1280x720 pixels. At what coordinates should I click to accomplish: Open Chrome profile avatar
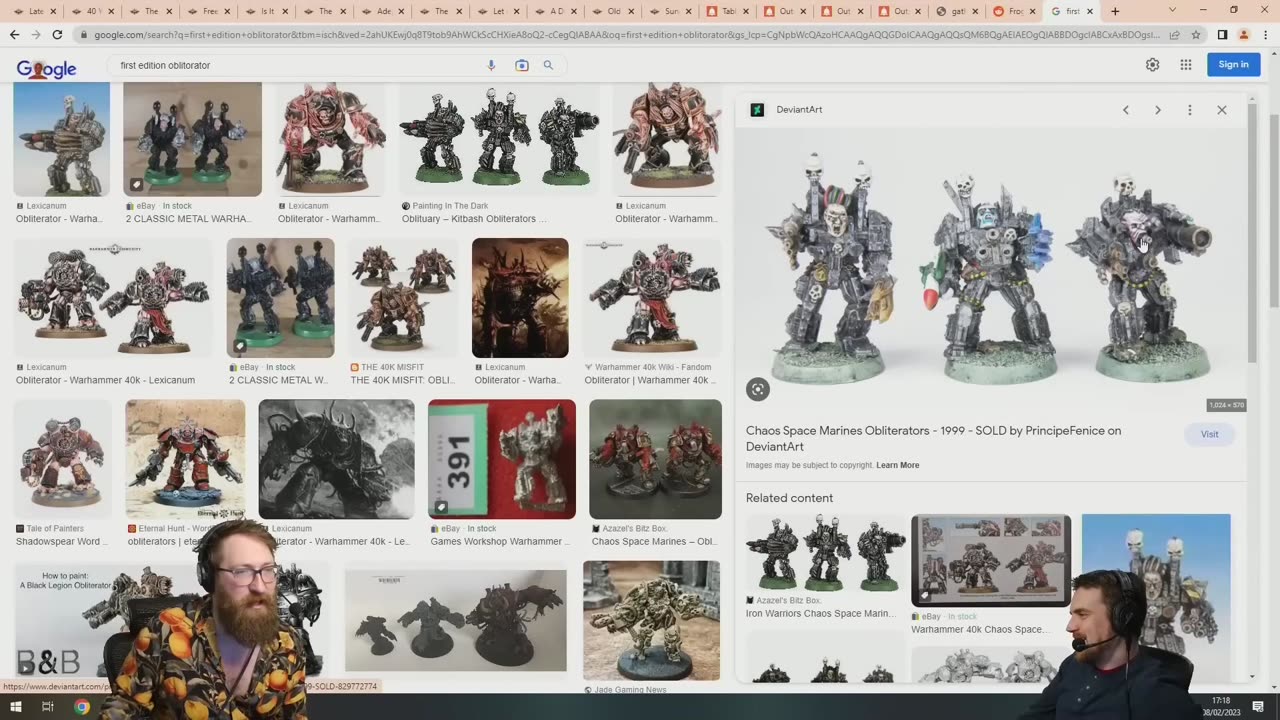[1244, 34]
